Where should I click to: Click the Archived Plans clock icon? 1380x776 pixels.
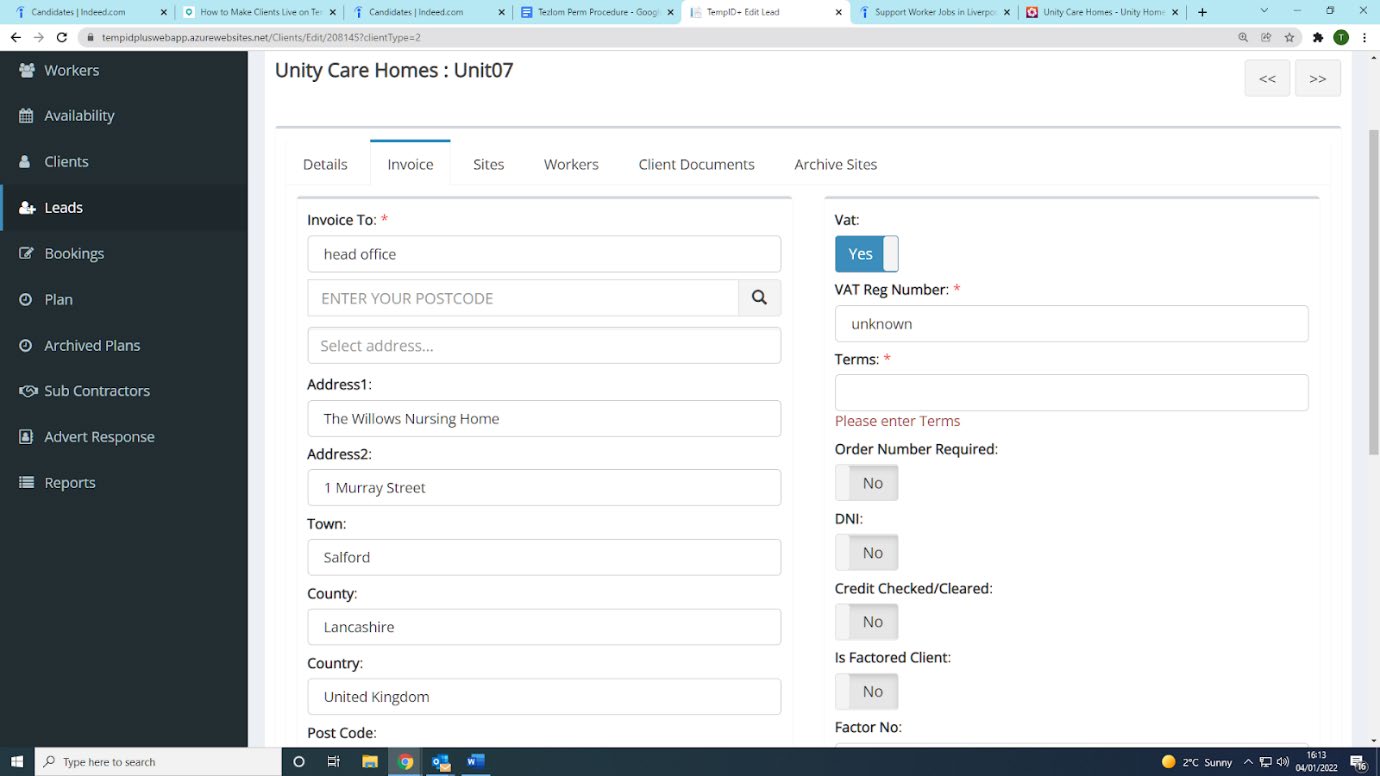(x=27, y=345)
